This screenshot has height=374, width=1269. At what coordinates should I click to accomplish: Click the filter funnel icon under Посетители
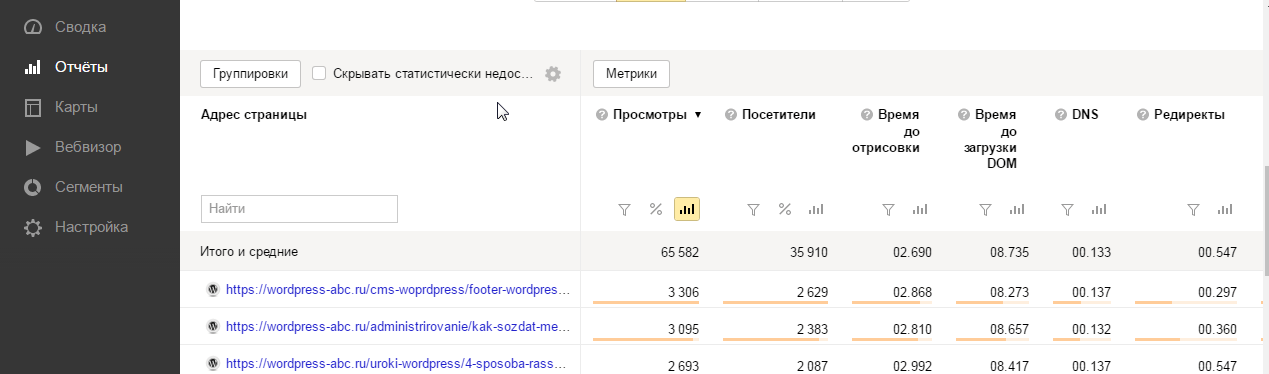[755, 209]
